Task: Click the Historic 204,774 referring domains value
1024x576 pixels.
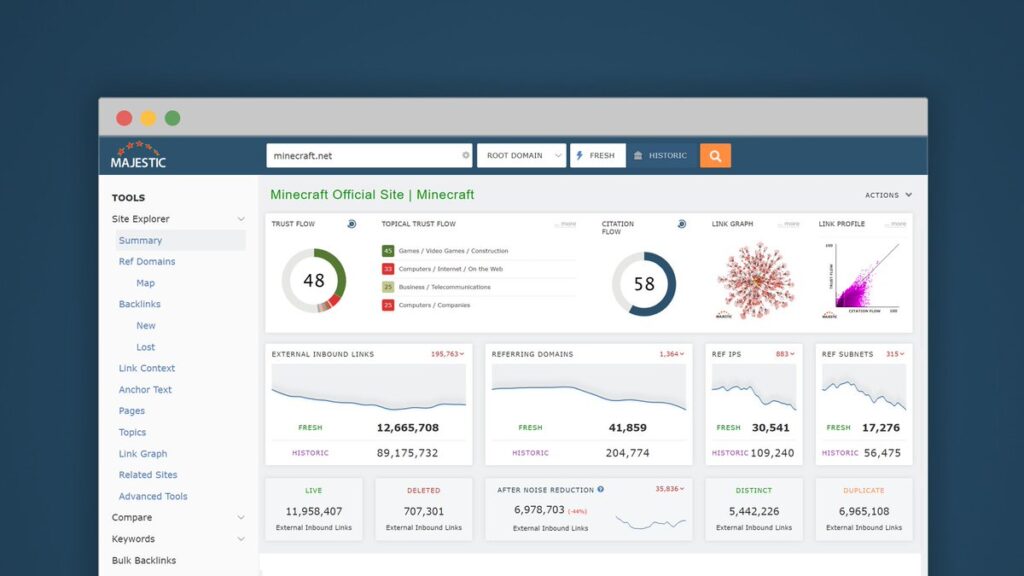Action: 628,453
